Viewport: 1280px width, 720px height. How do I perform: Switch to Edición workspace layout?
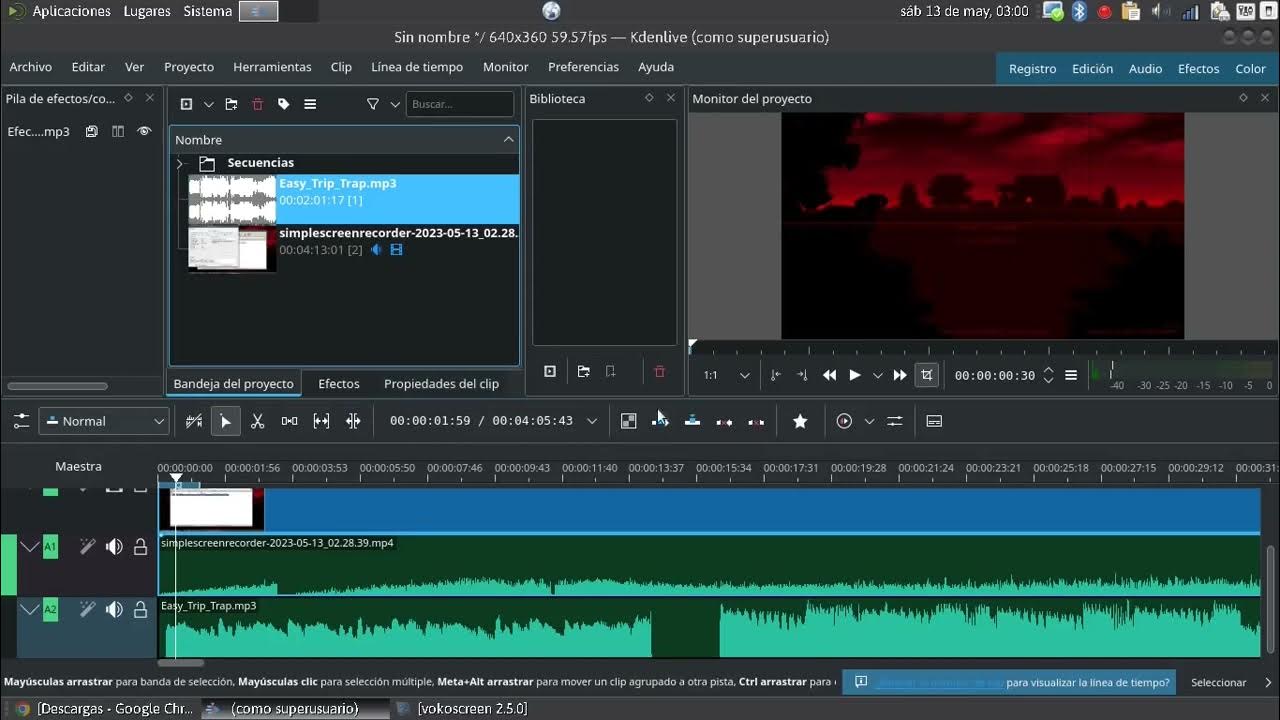(x=1092, y=68)
